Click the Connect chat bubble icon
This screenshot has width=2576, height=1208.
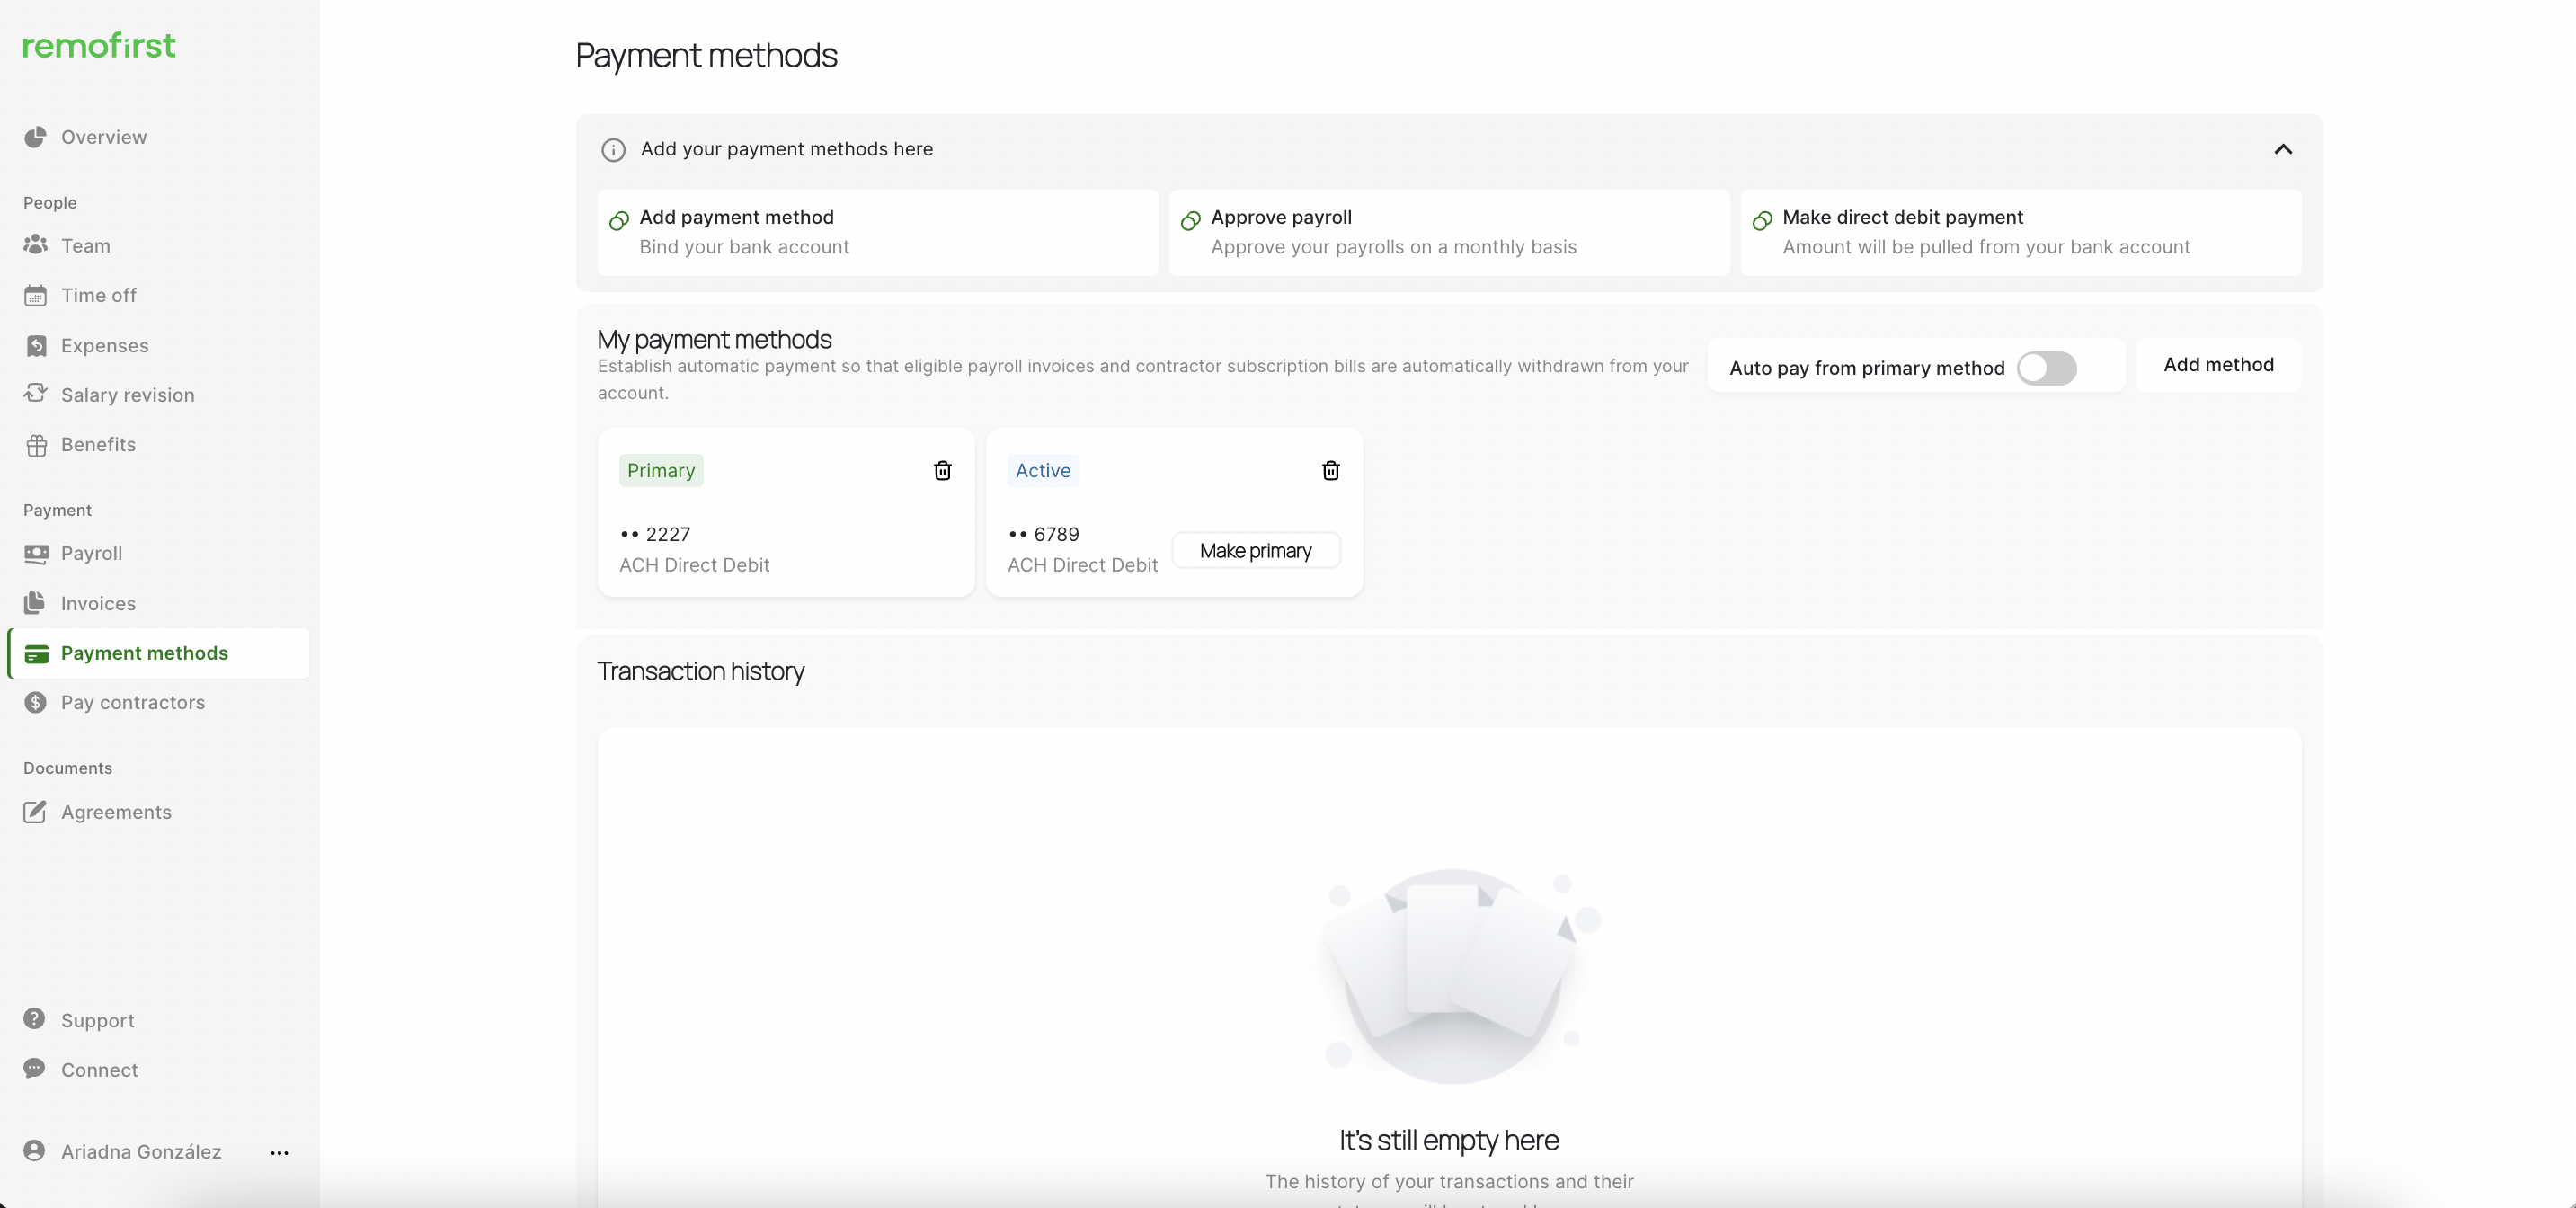pos(35,1069)
